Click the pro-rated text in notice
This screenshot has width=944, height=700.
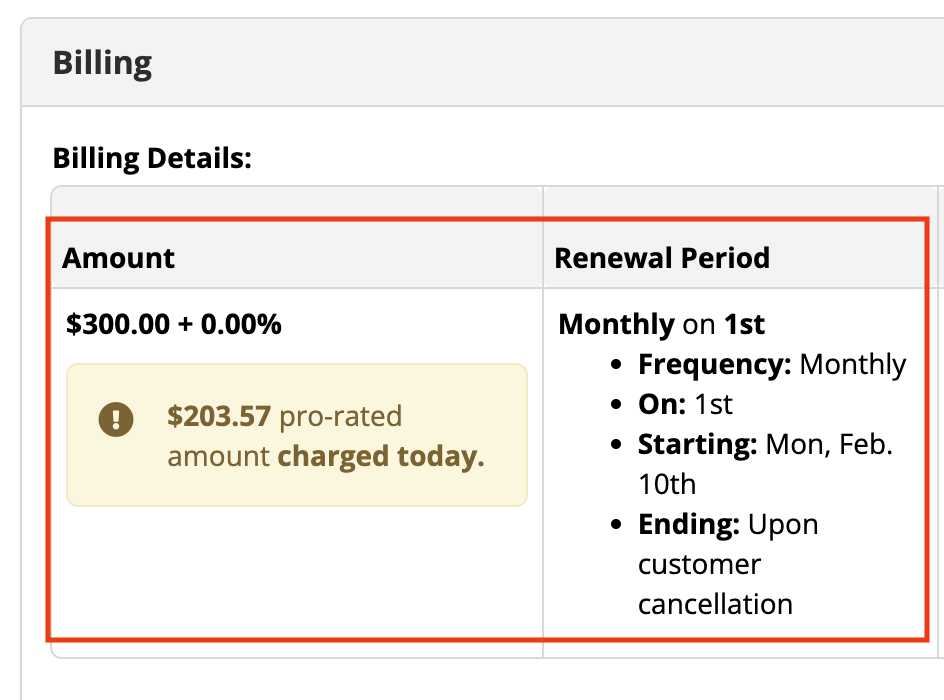341,417
